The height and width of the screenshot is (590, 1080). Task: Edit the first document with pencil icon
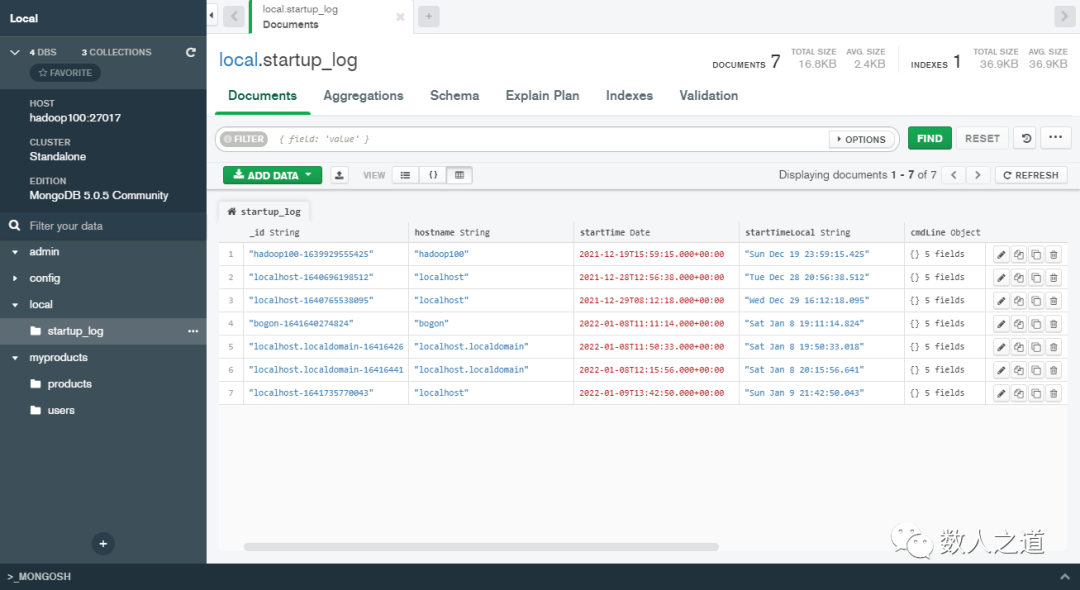tap(1003, 253)
